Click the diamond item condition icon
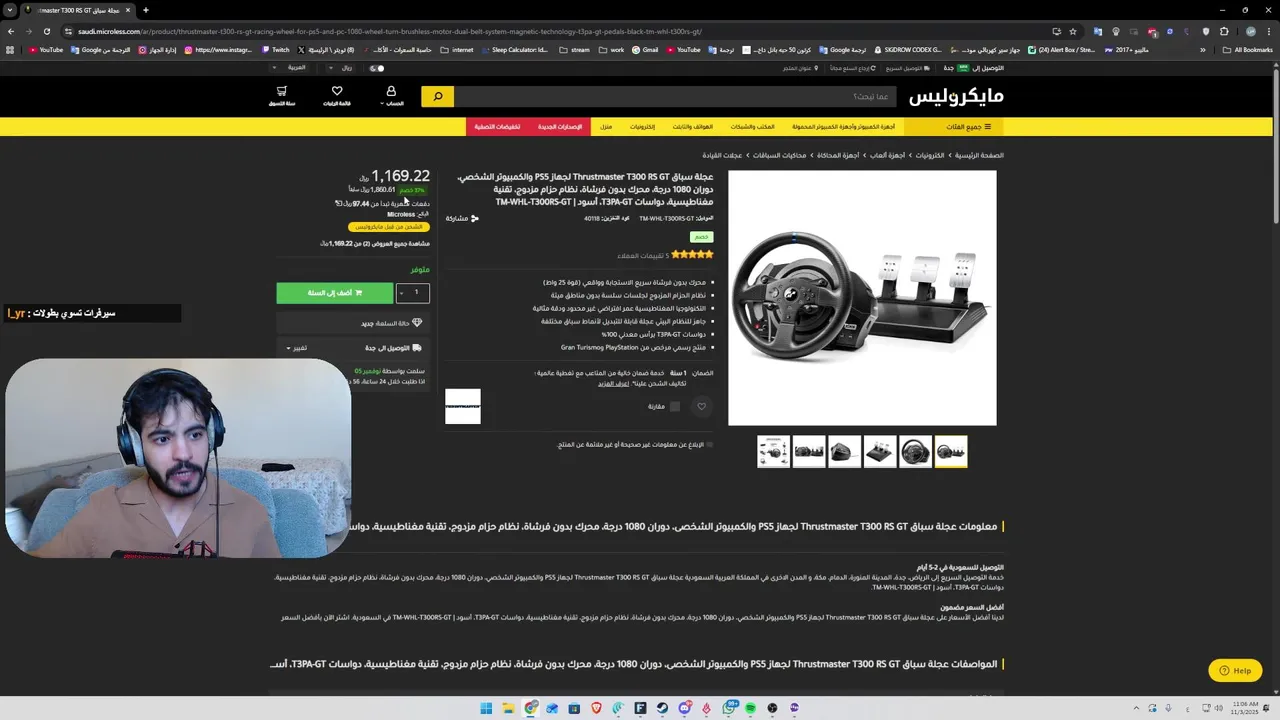This screenshot has height=720, width=1280. pos(417,323)
